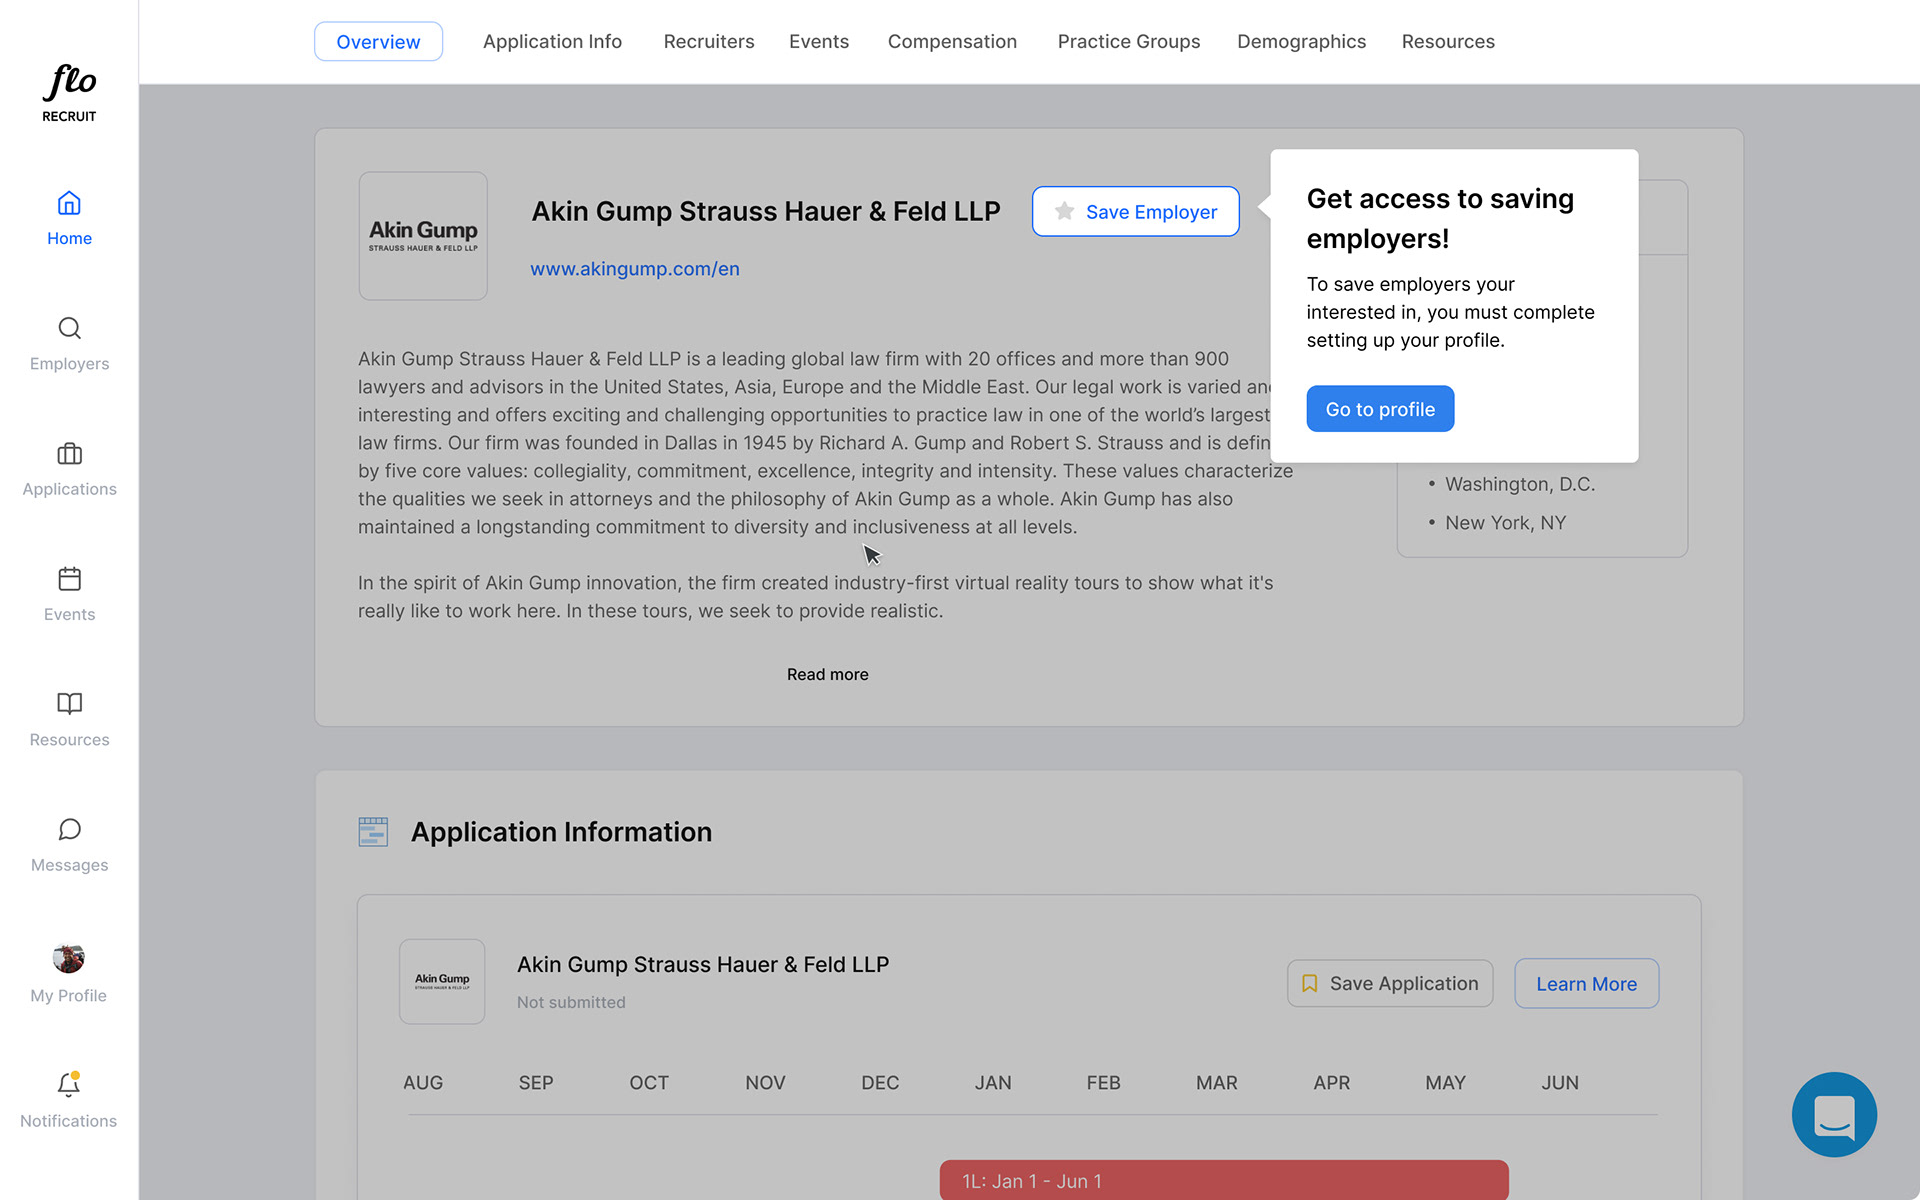The height and width of the screenshot is (1200, 1920).
Task: Open My Profile avatar
Action: (68, 958)
